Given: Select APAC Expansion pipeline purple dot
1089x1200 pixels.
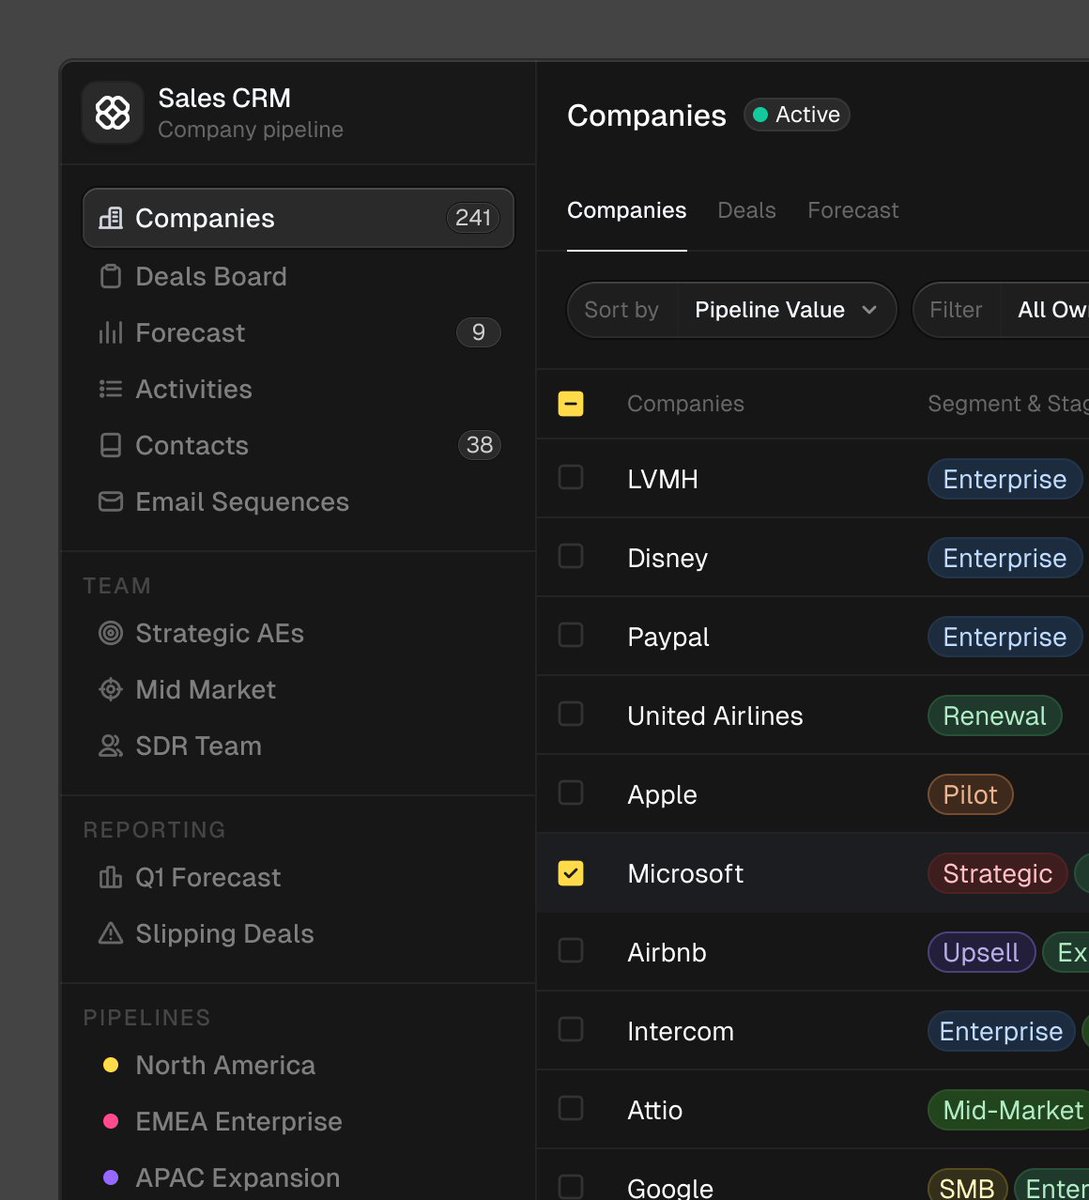Looking at the screenshot, I should click(111, 1178).
